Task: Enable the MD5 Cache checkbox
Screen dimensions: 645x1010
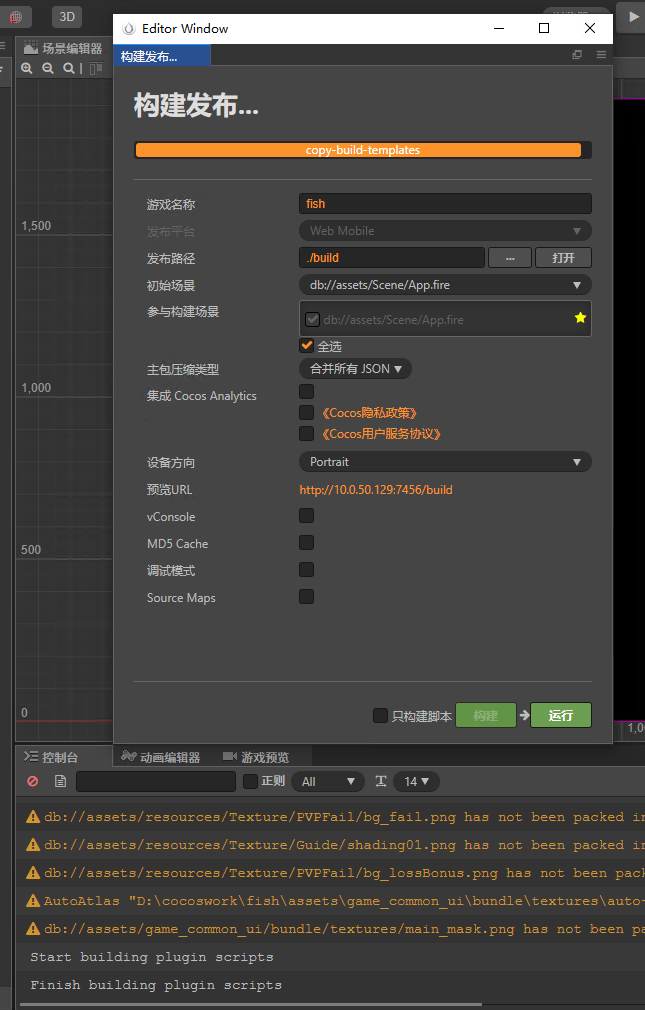Action: [307, 542]
